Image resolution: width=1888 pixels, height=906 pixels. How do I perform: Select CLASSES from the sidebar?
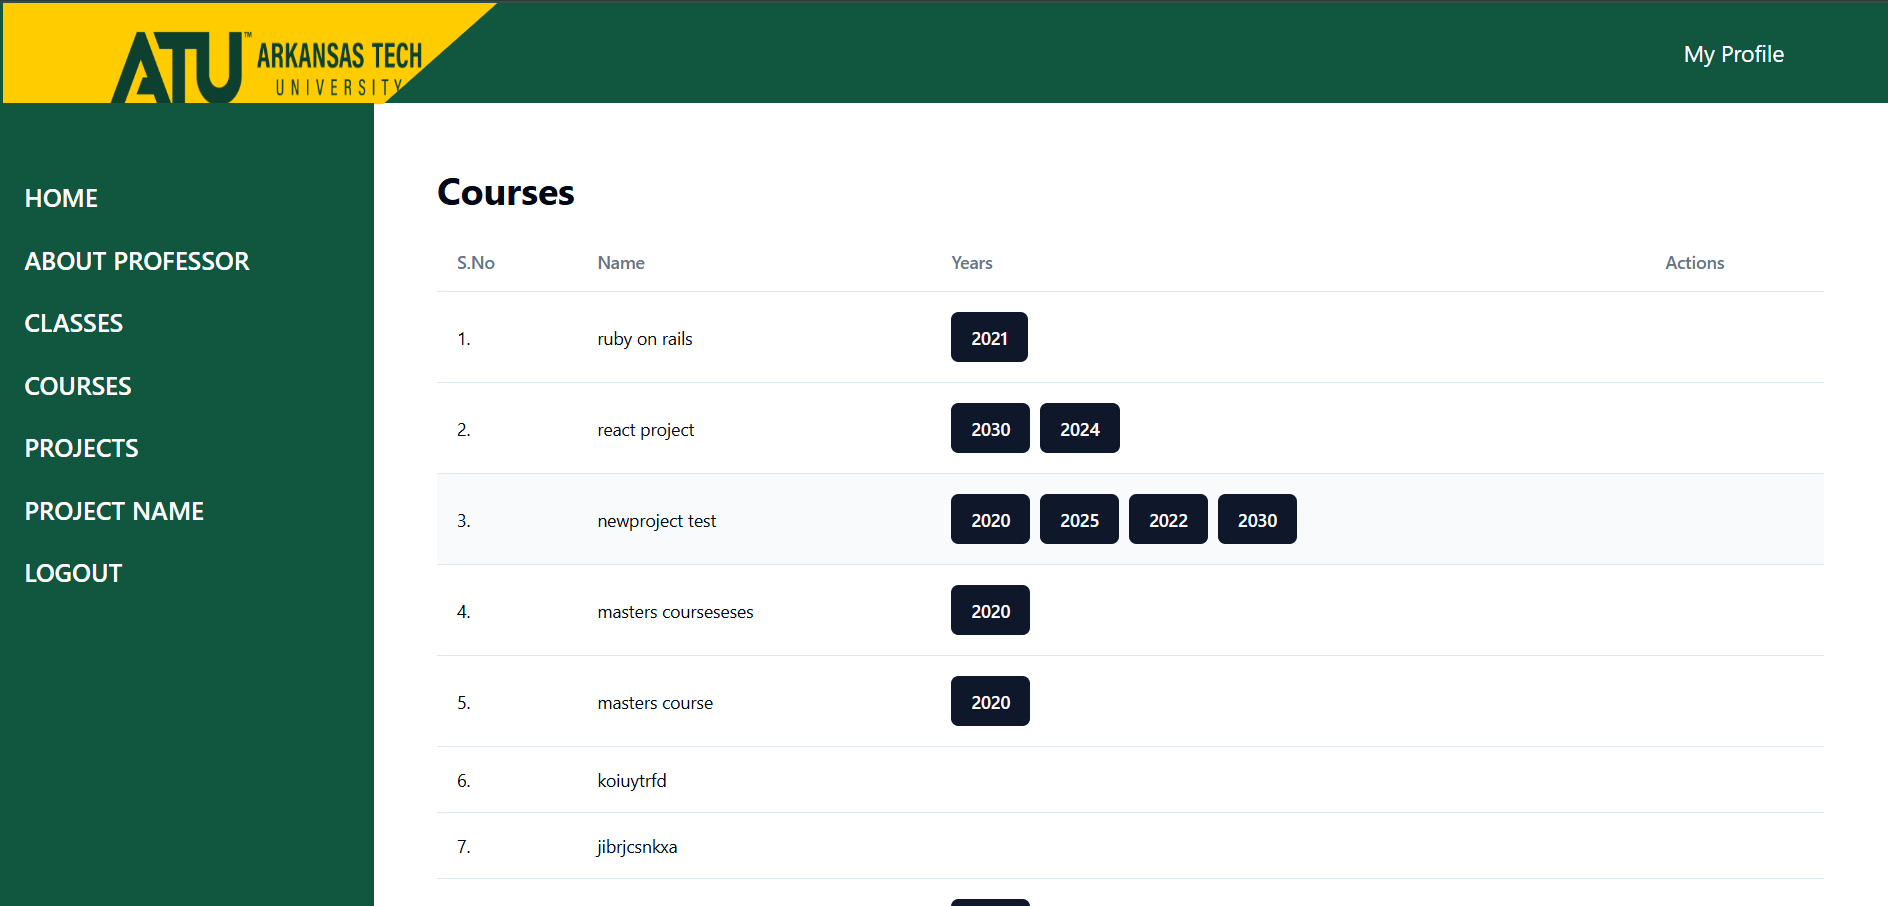click(73, 322)
